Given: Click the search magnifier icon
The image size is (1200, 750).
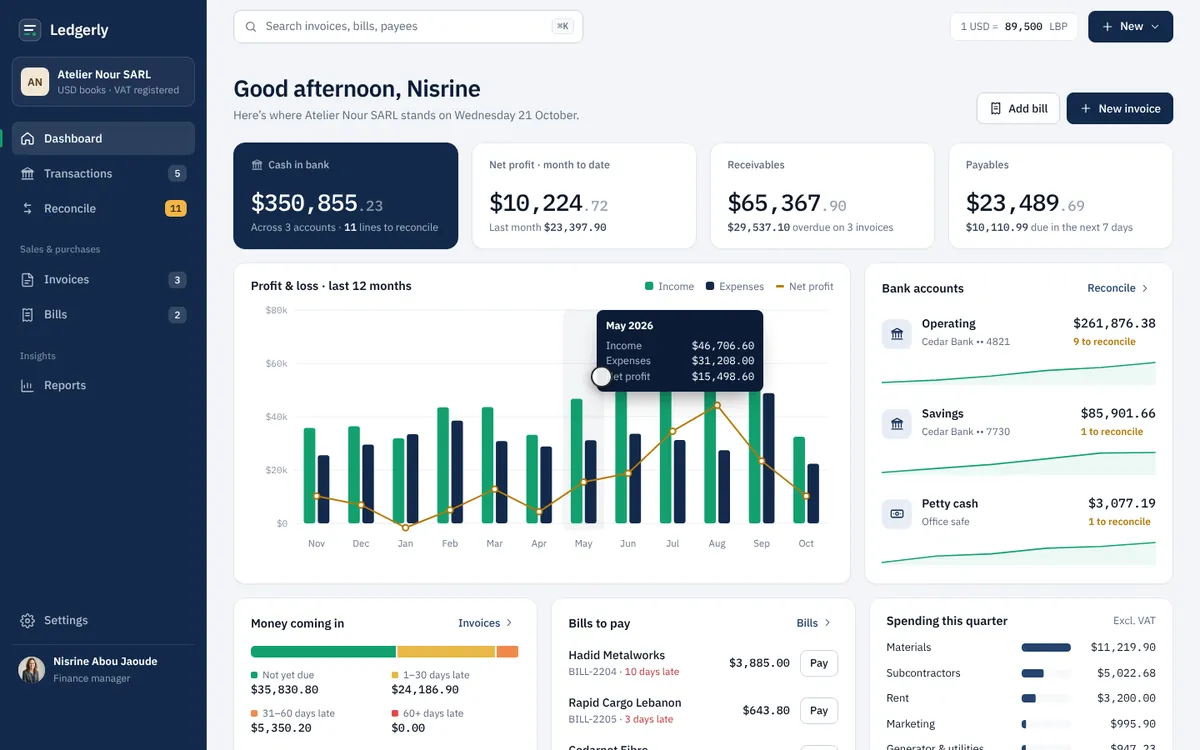Looking at the screenshot, I should 251,27.
